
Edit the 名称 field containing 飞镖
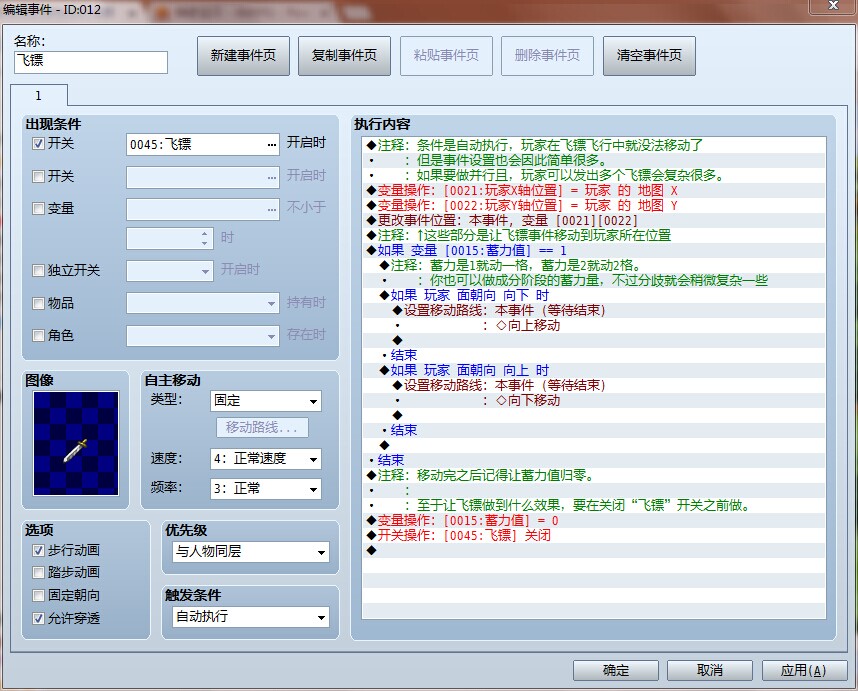tap(91, 62)
